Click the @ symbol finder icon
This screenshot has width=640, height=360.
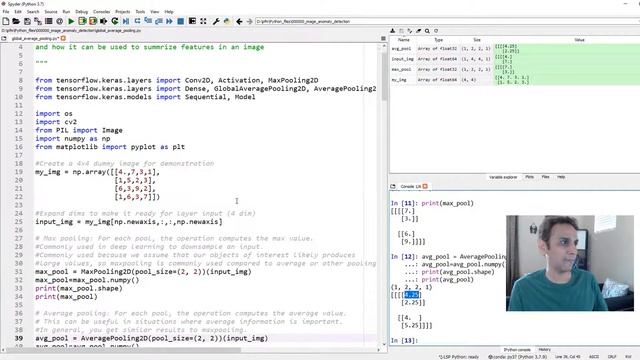[x=60, y=21]
